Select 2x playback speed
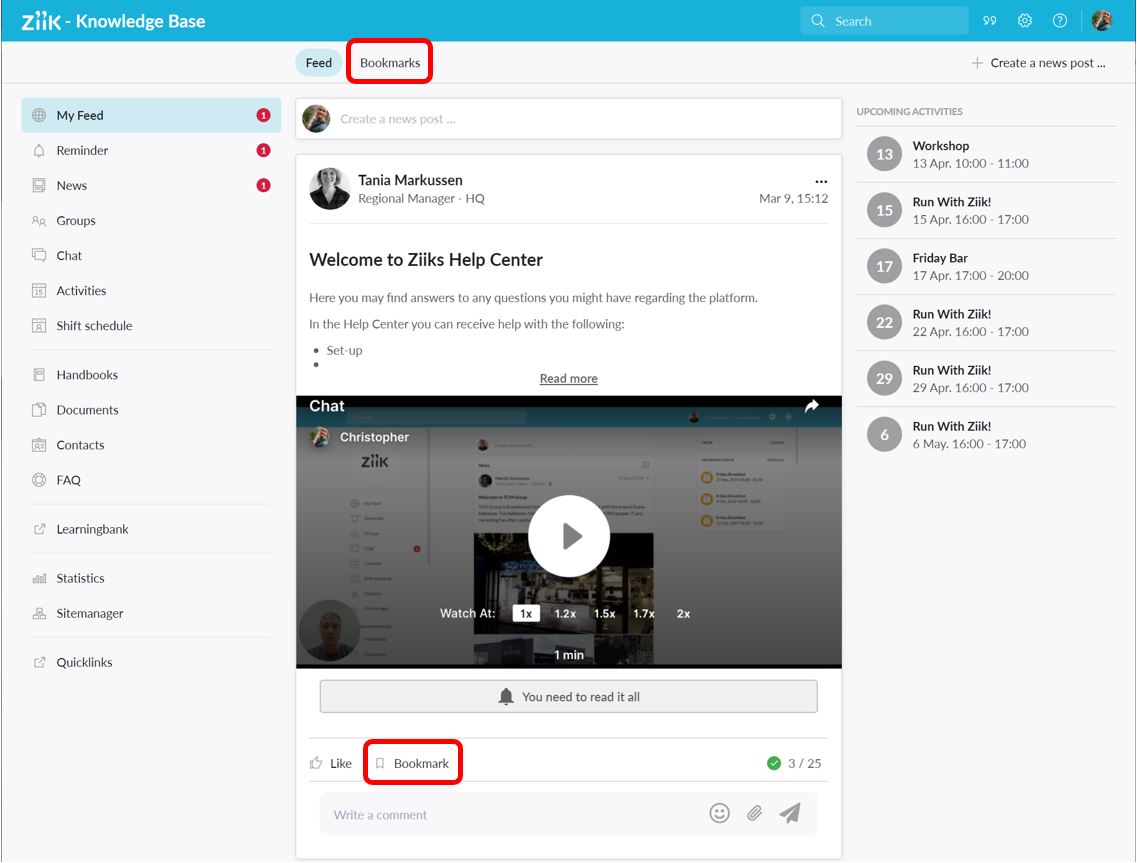This screenshot has height=863, width=1137. point(683,614)
